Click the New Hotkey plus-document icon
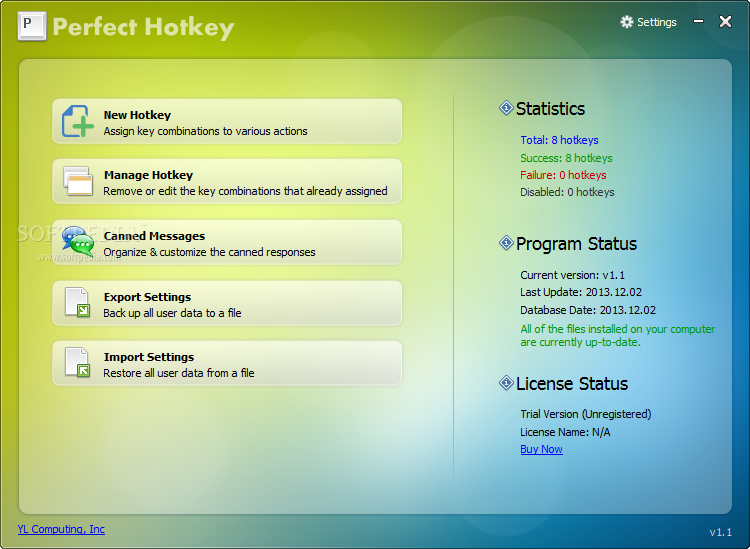750x549 pixels. pyautogui.click(x=78, y=122)
